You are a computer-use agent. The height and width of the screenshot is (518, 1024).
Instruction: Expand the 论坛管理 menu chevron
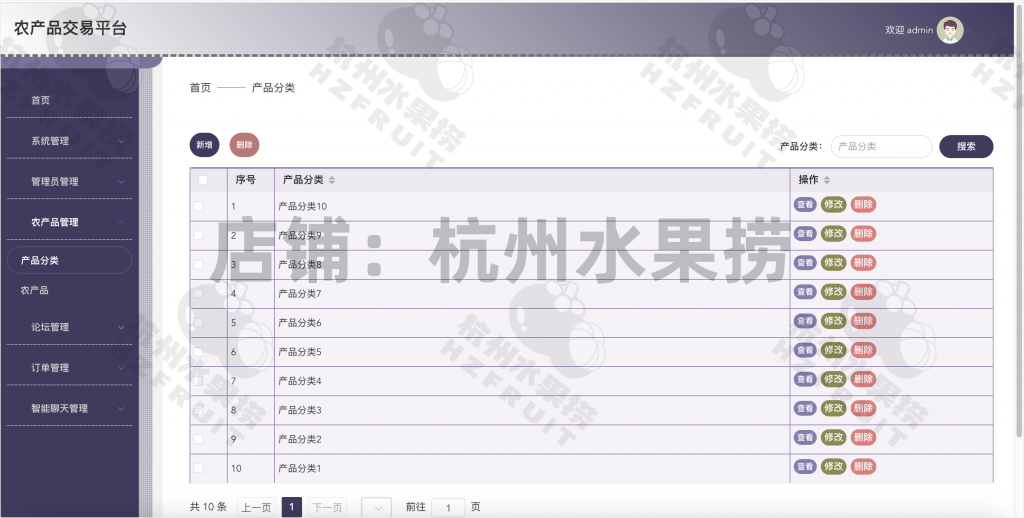coord(121,327)
